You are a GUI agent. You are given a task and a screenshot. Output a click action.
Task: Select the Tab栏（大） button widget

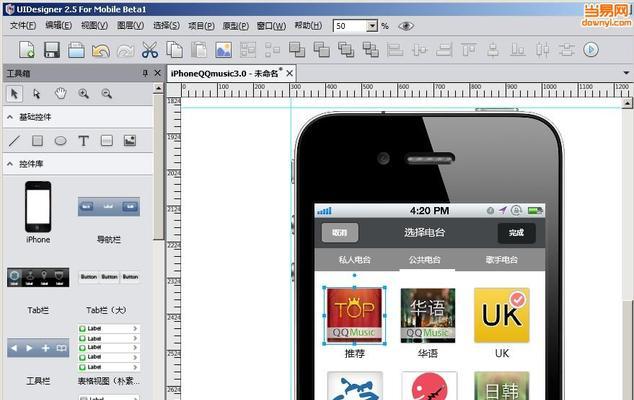tap(109, 277)
